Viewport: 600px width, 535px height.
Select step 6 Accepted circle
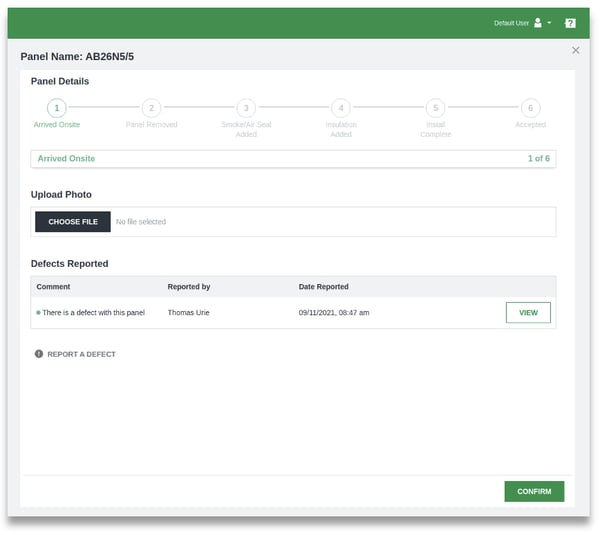[530, 107]
